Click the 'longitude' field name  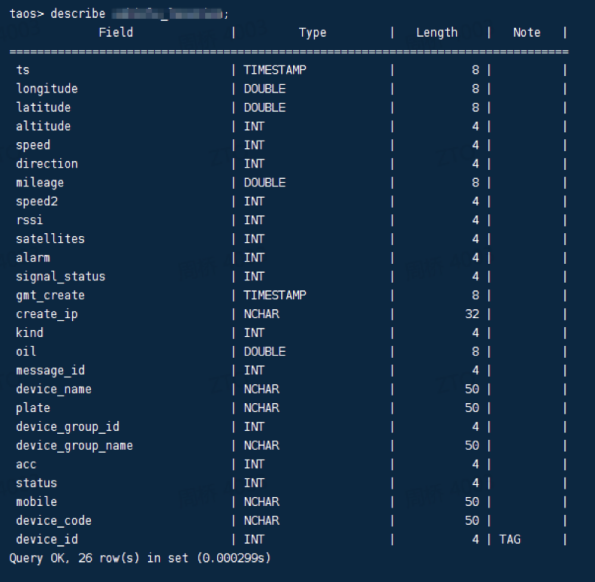click(47, 89)
